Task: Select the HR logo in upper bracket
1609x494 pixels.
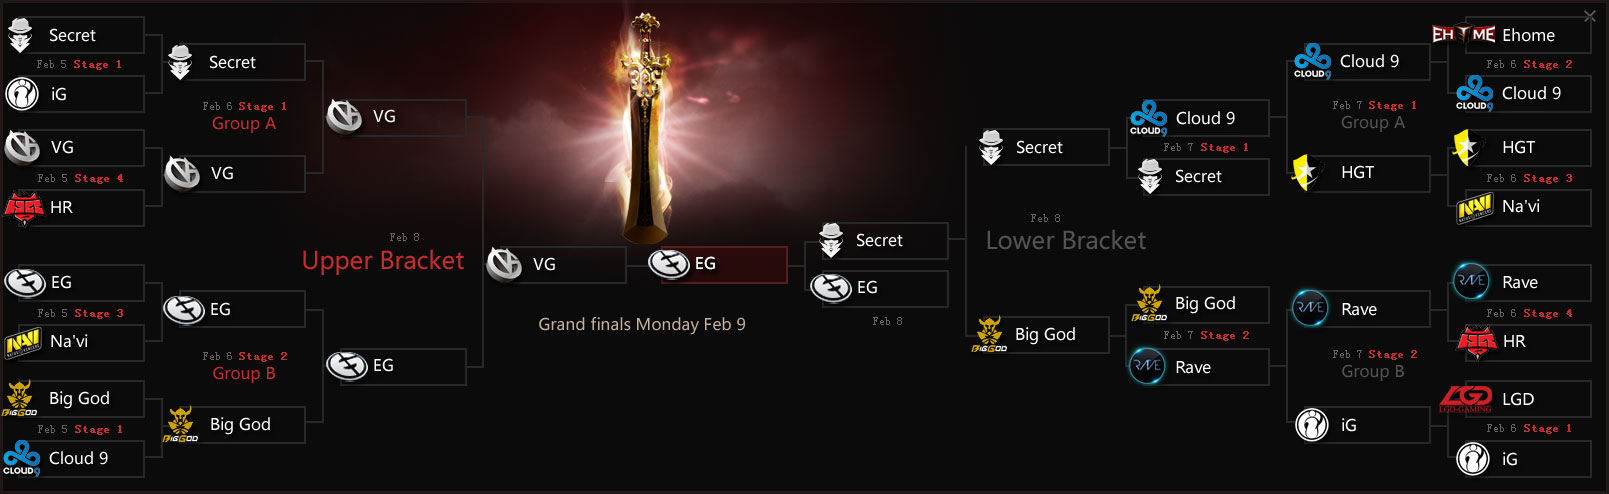Action: coord(24,208)
